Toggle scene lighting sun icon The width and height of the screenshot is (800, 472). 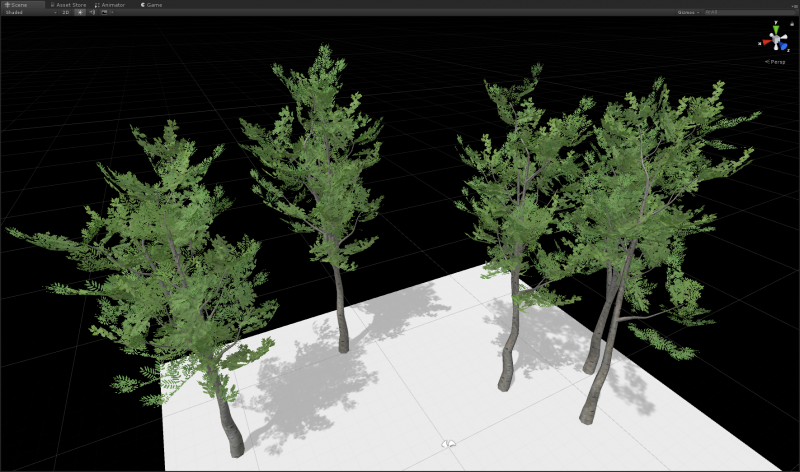tap(81, 12)
